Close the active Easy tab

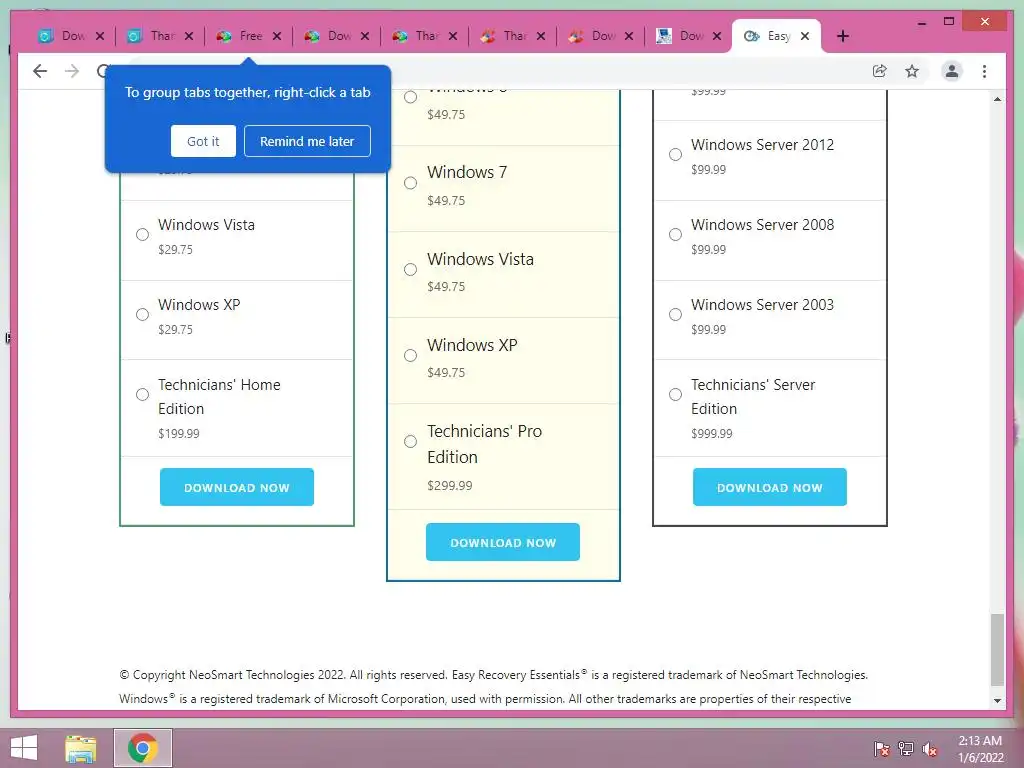click(x=805, y=36)
